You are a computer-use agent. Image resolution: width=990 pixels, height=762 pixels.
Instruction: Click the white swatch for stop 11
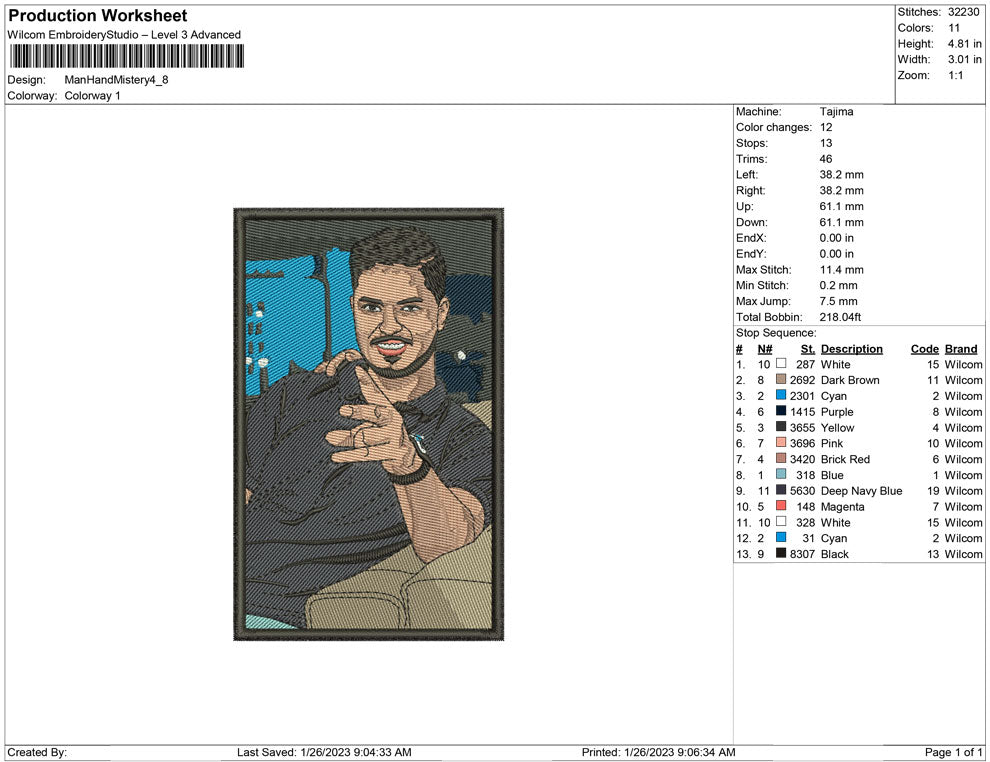point(781,521)
